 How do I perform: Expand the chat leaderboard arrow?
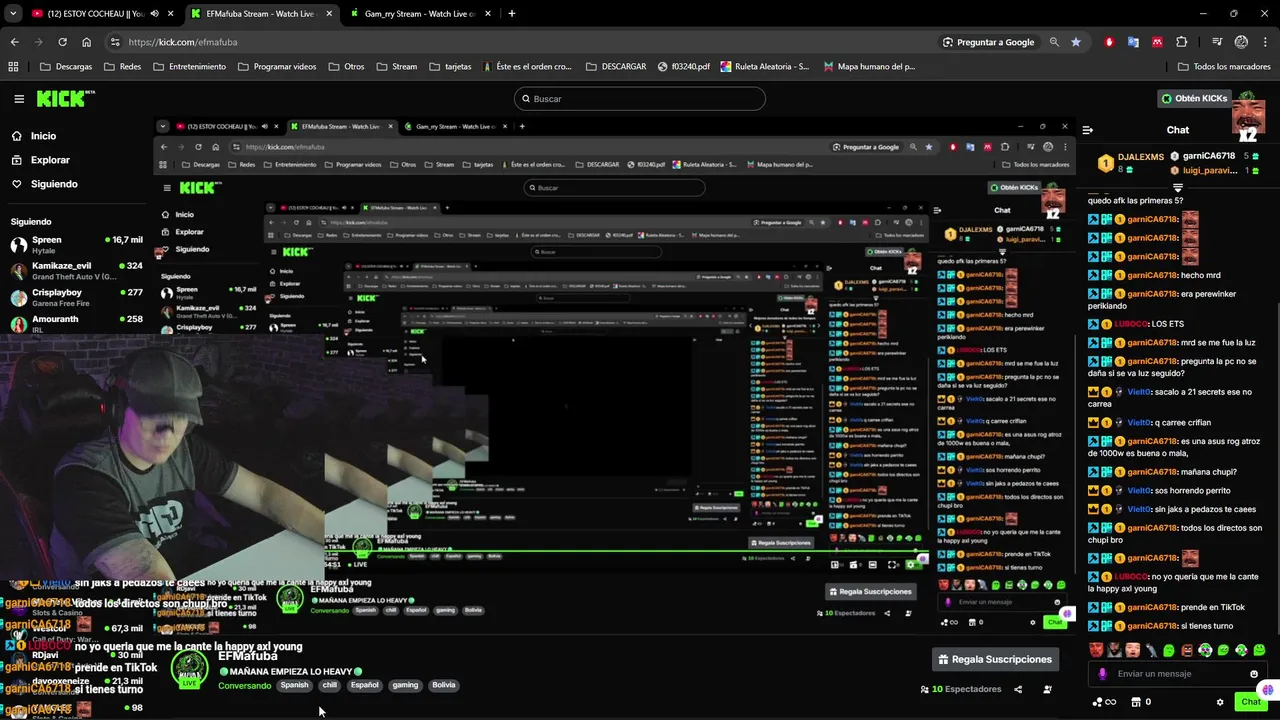tap(1178, 188)
